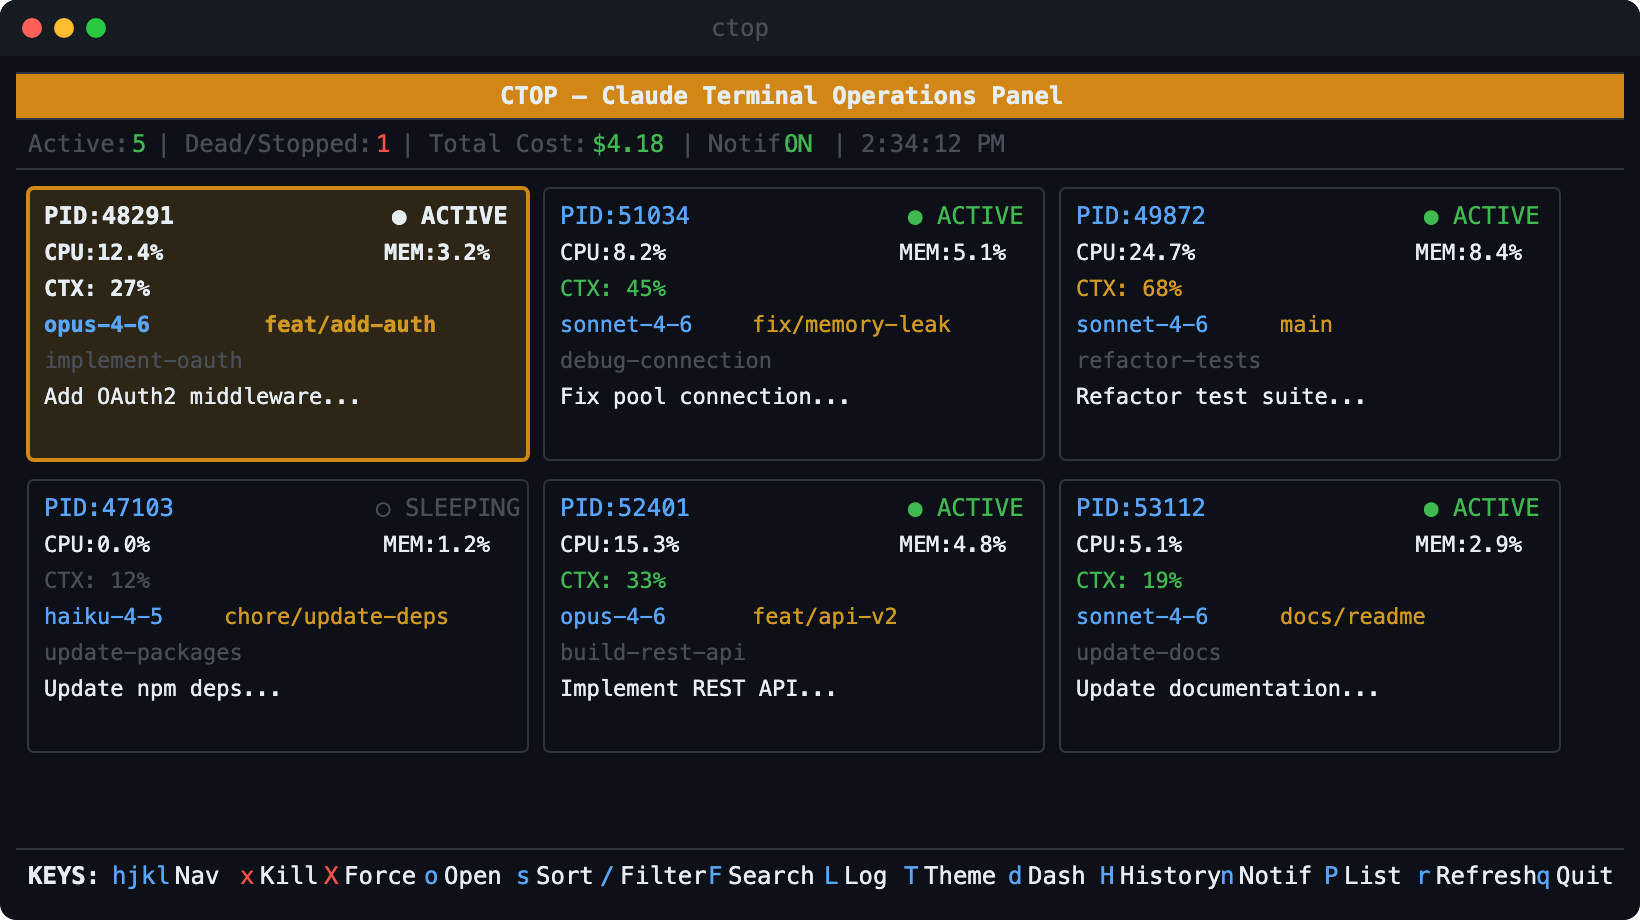Click the main branch label

pyautogui.click(x=1306, y=325)
